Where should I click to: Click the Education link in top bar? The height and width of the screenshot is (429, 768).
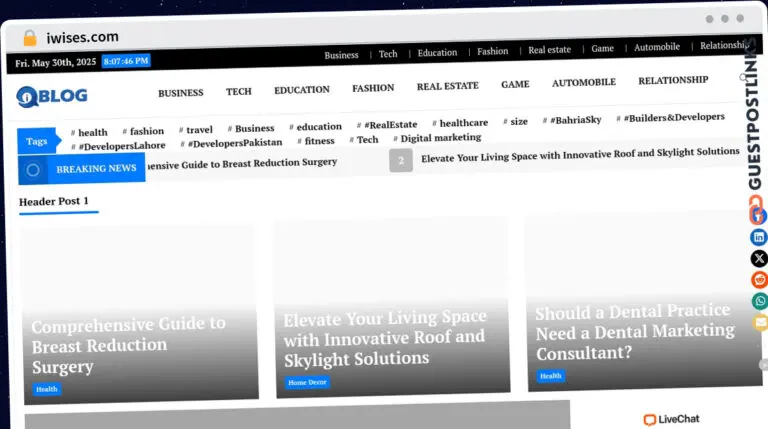(x=437, y=53)
